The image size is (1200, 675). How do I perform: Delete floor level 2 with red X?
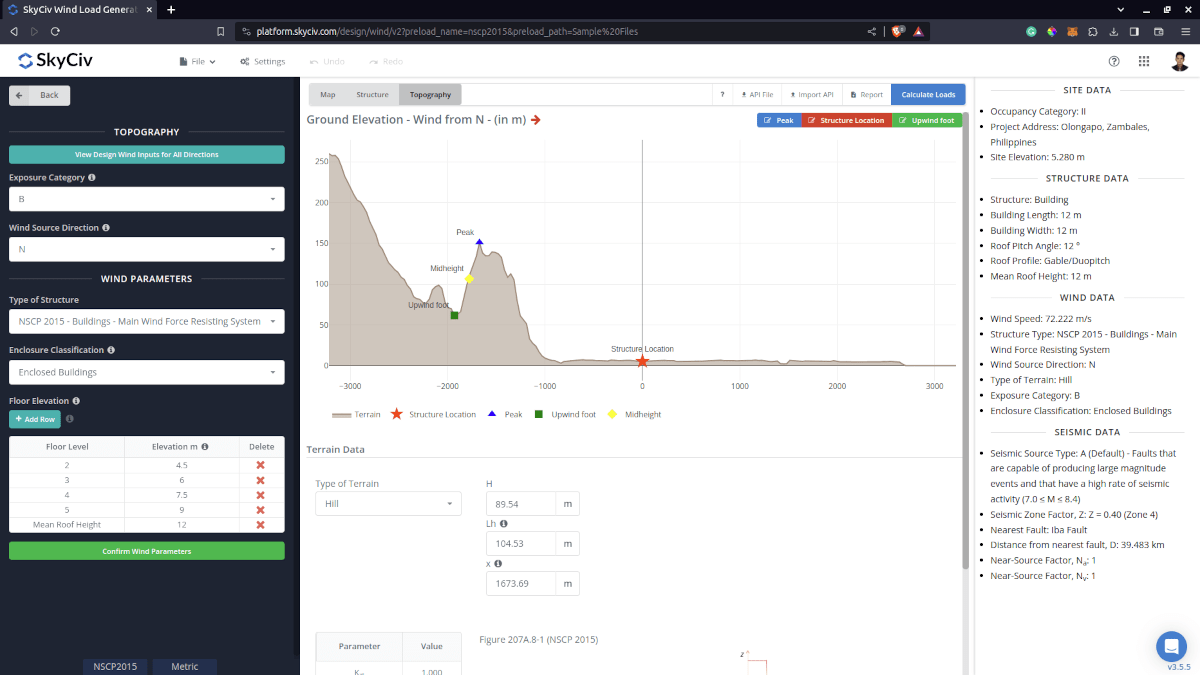(260, 465)
